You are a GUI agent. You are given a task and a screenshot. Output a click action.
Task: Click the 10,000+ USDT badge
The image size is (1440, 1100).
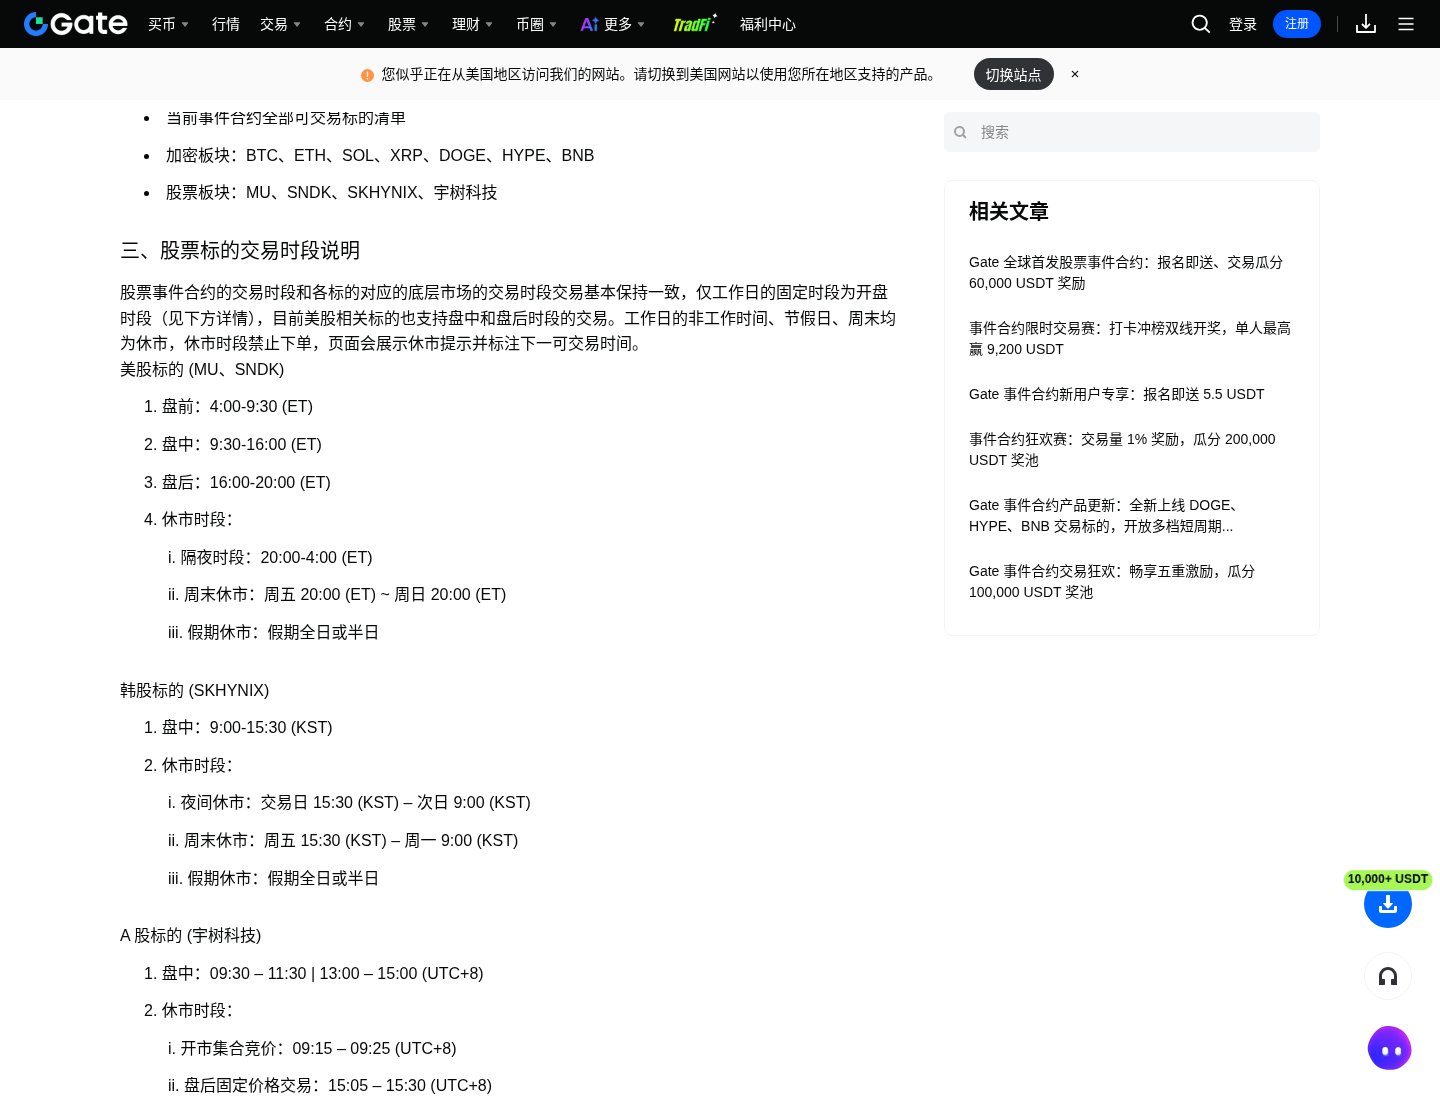[x=1388, y=879]
